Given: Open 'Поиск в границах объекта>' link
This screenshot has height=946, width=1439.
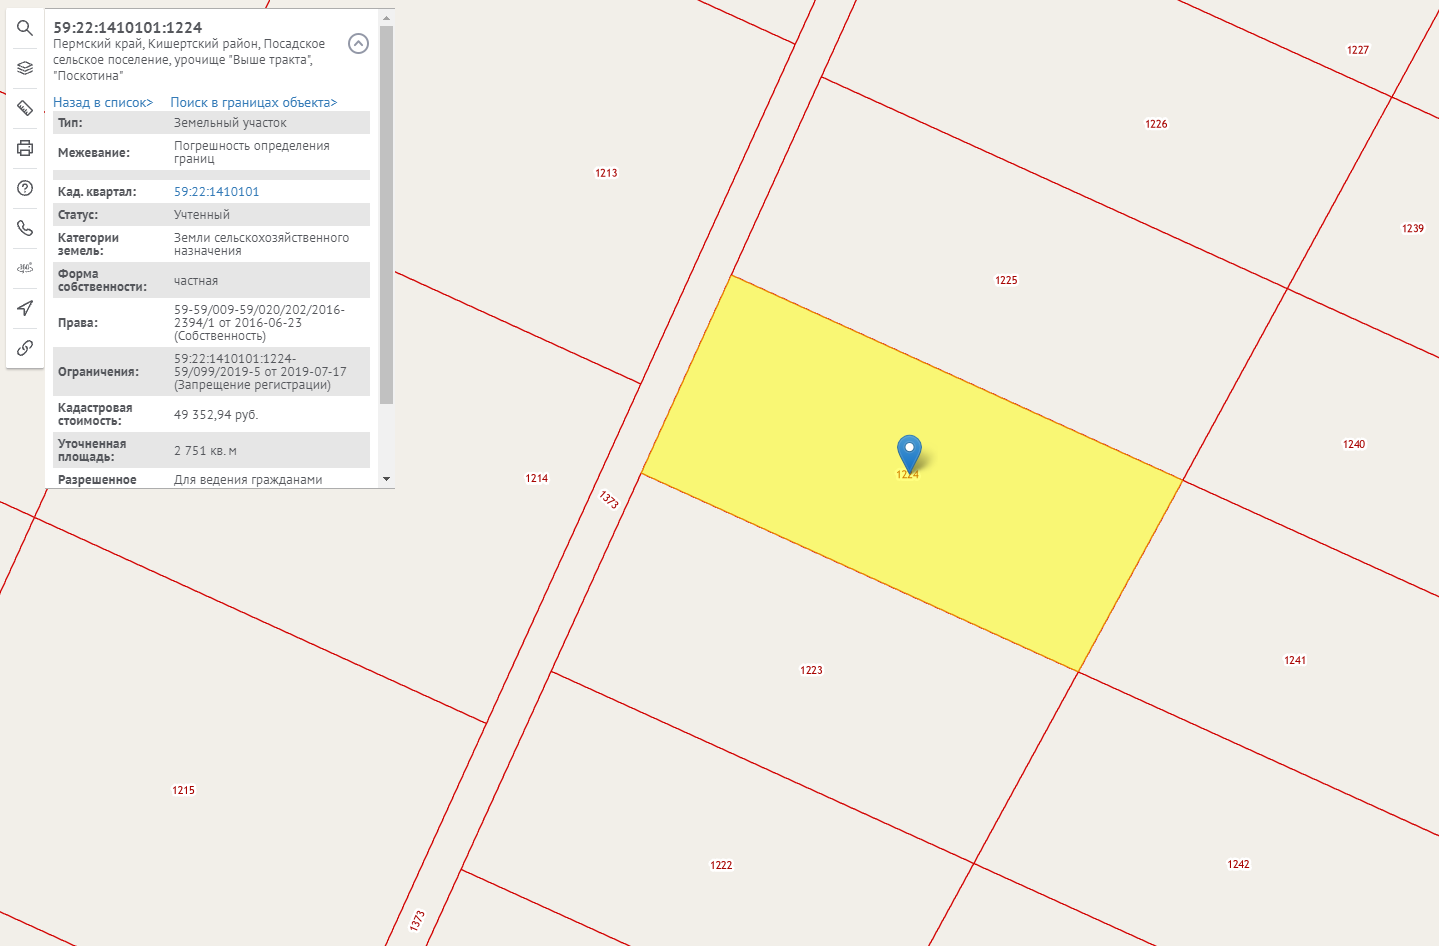Looking at the screenshot, I should coord(254,102).
